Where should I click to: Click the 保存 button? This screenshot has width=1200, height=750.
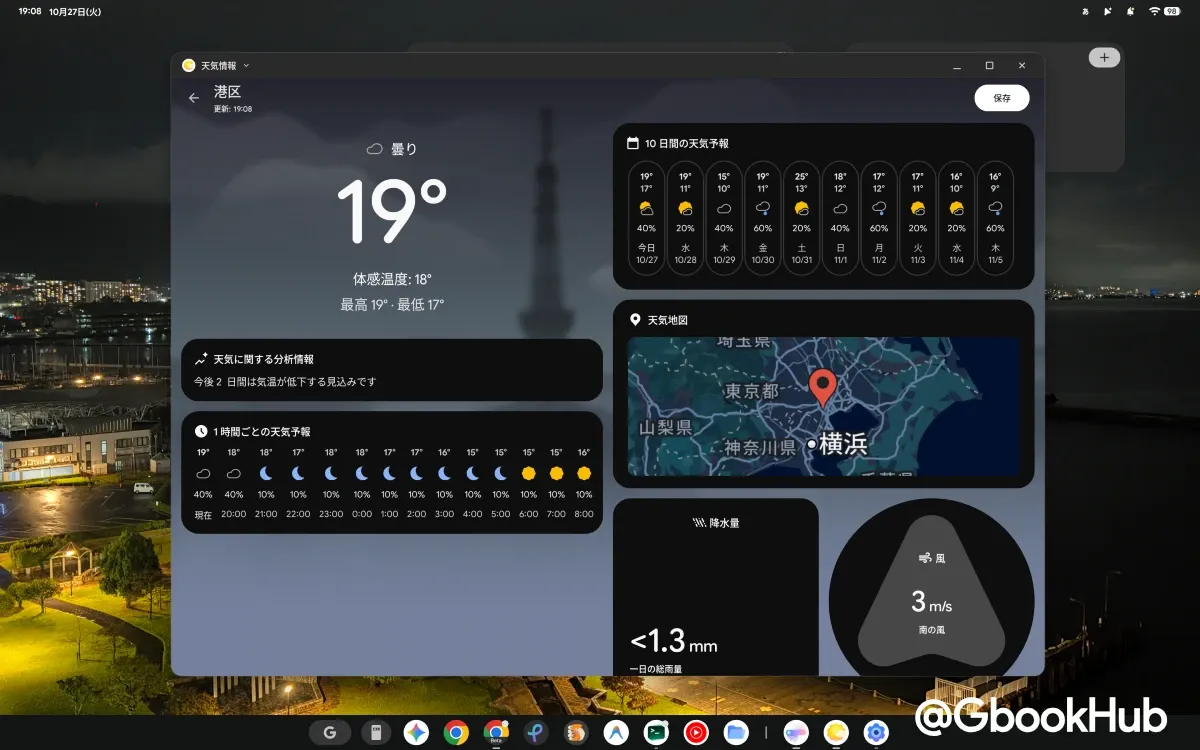coord(1002,98)
